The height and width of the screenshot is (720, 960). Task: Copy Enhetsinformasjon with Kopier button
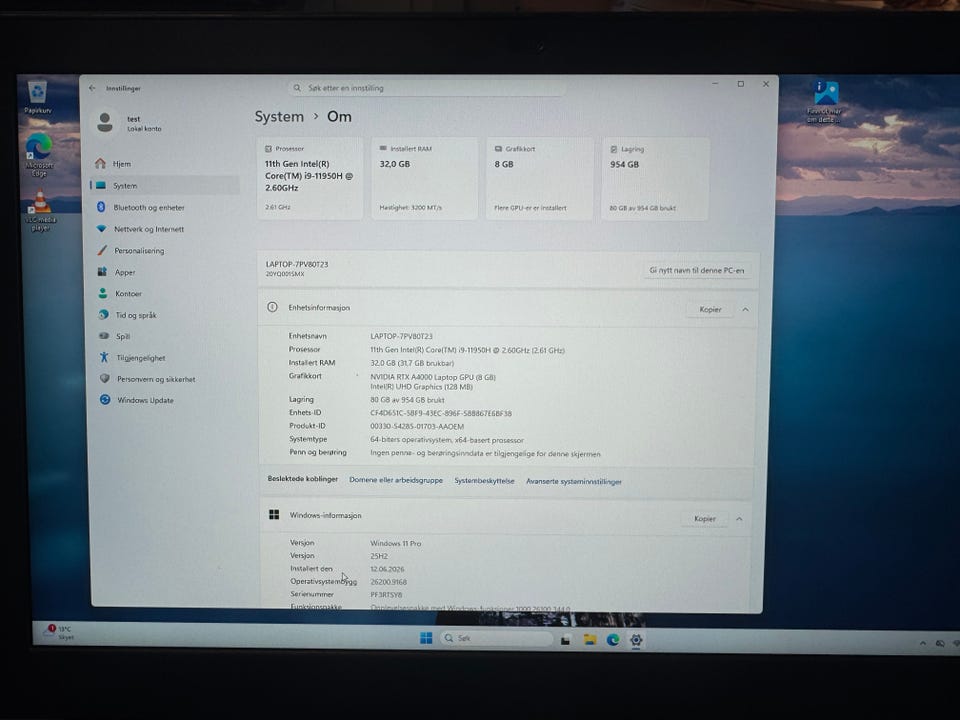coord(710,309)
